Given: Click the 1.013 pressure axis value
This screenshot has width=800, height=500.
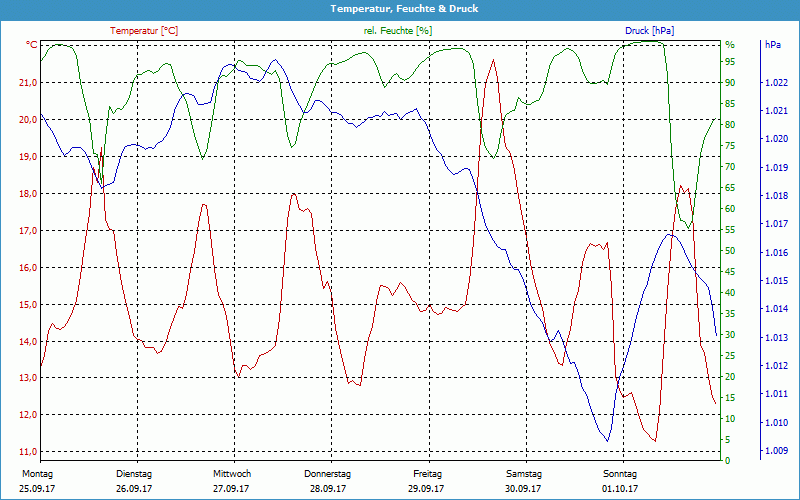Looking at the screenshot, I should click(777, 337).
